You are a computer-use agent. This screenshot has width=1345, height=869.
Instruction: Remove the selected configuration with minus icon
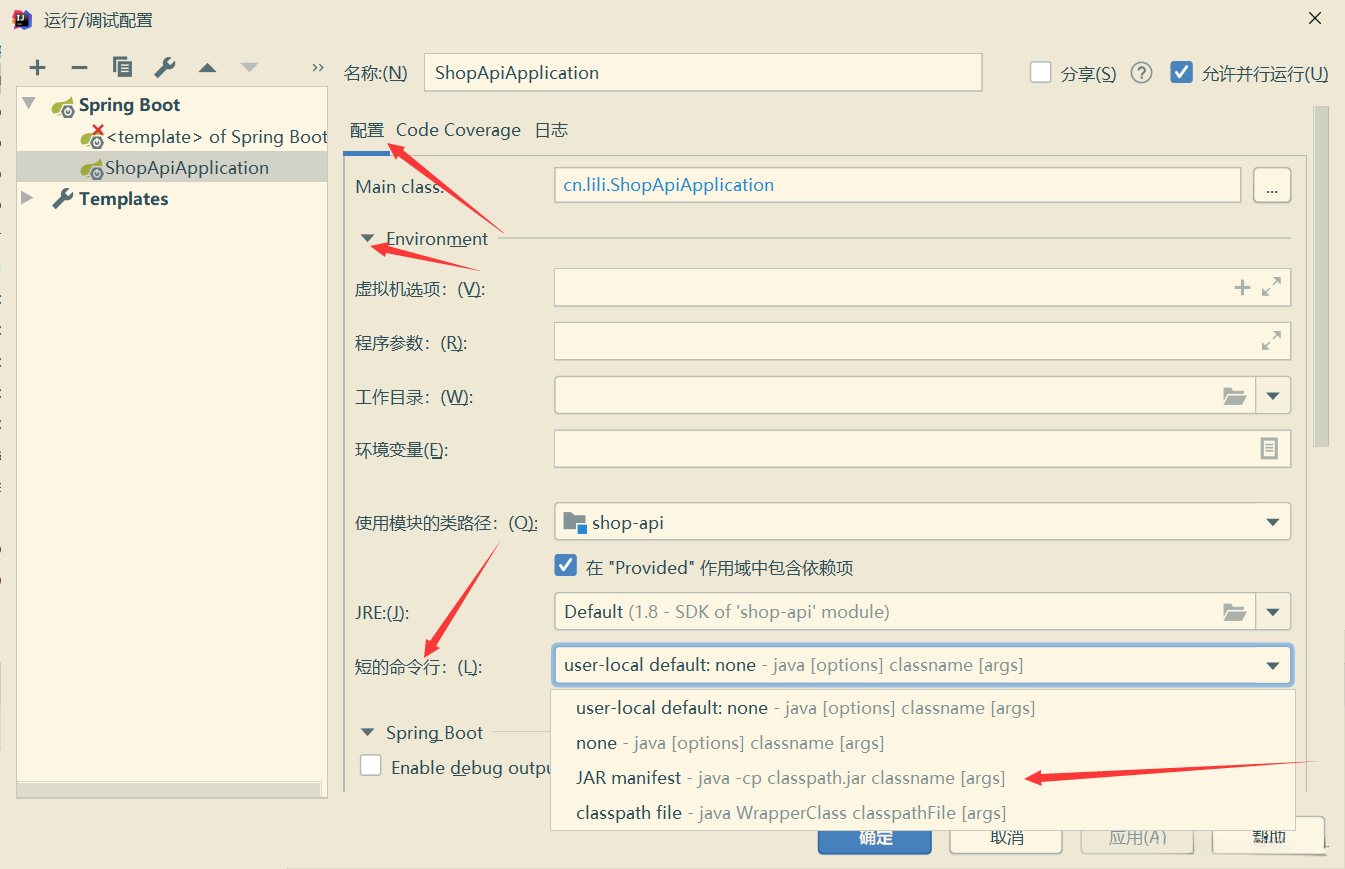tap(80, 68)
